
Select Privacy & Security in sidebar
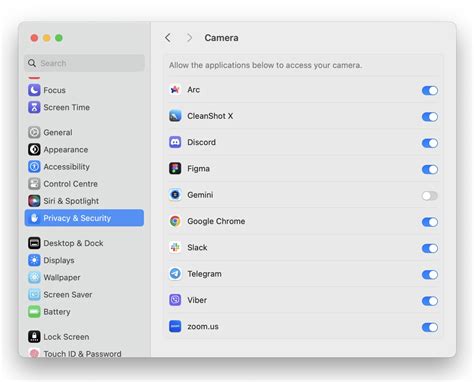tap(84, 218)
